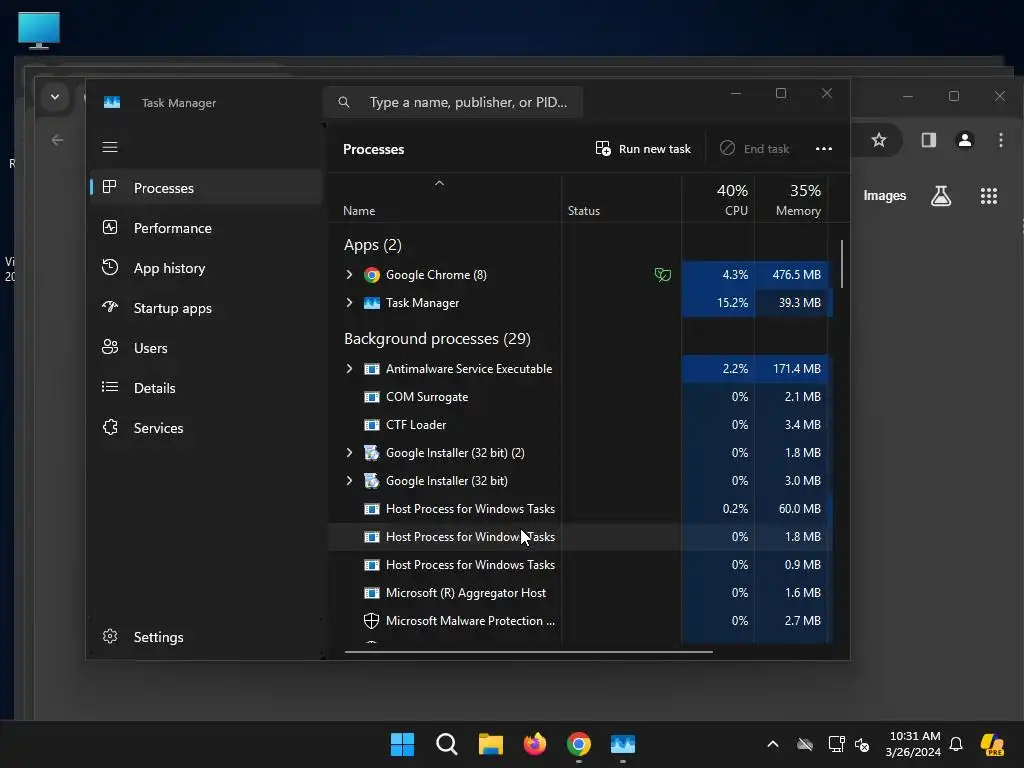Image resolution: width=1024 pixels, height=768 pixels.
Task: Open the Chrome tab search dropdown arrow
Action: point(55,97)
